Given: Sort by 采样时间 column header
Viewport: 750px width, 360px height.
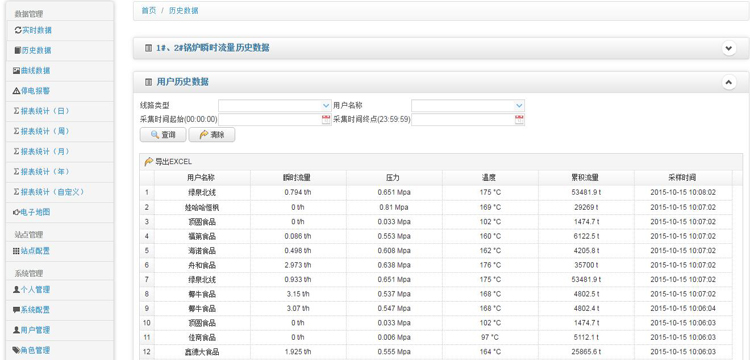Looking at the screenshot, I should coord(683,177).
